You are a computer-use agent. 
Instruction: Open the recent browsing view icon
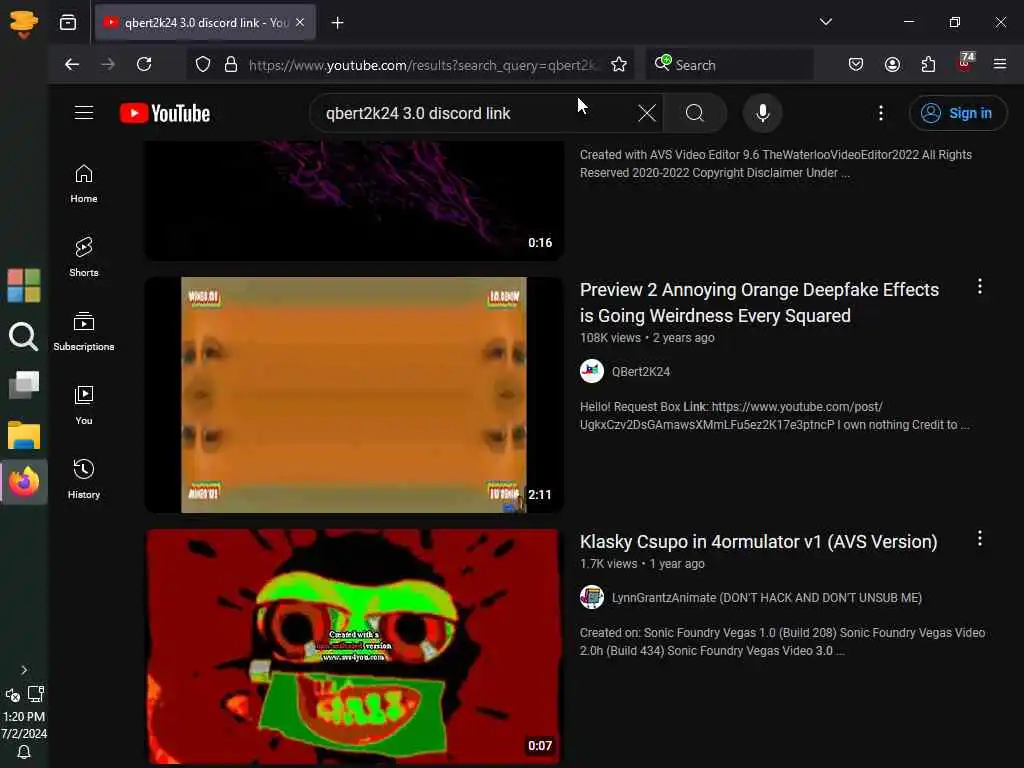pyautogui.click(x=68, y=22)
